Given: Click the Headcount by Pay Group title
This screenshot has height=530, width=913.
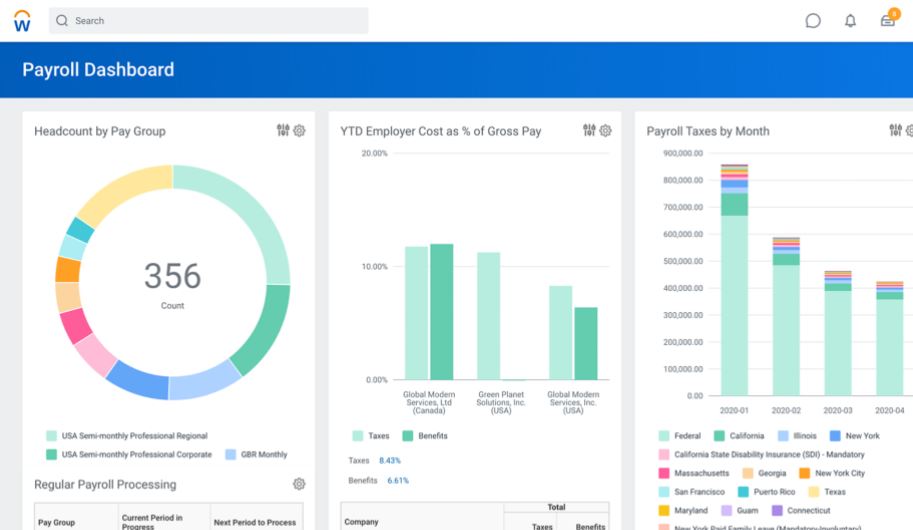Looking at the screenshot, I should [100, 132].
